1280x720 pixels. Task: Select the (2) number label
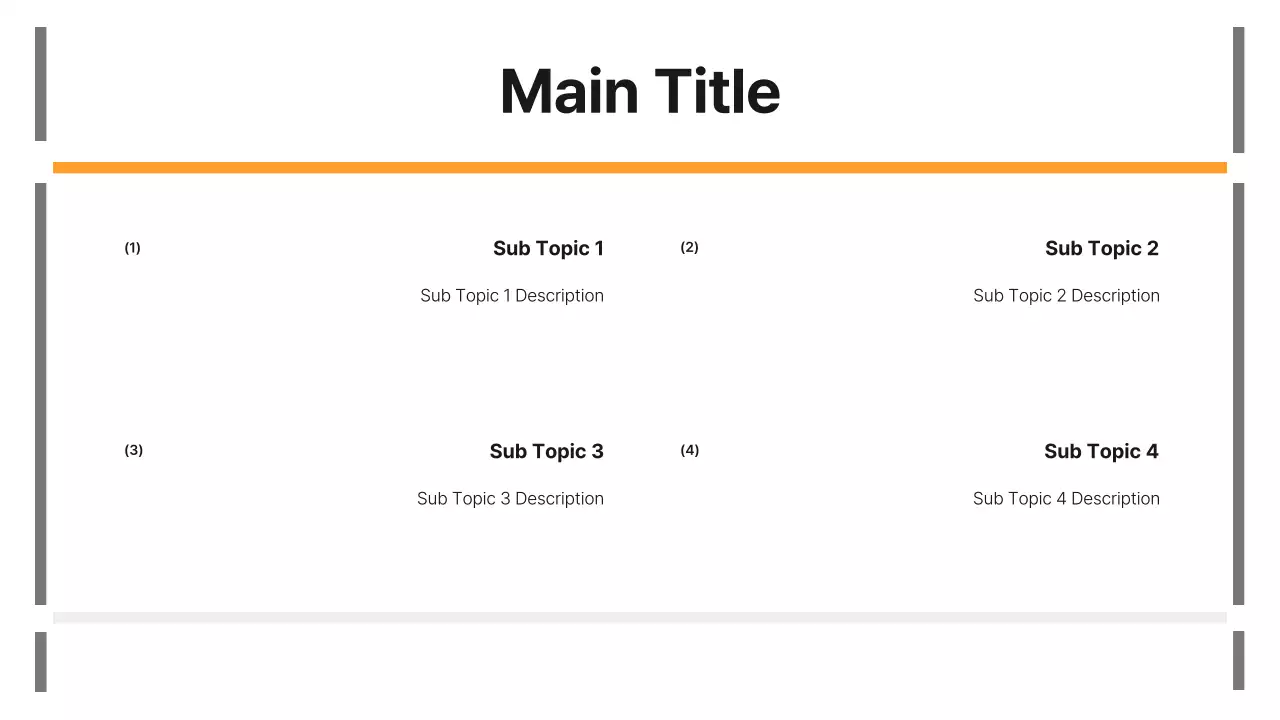pyautogui.click(x=690, y=247)
